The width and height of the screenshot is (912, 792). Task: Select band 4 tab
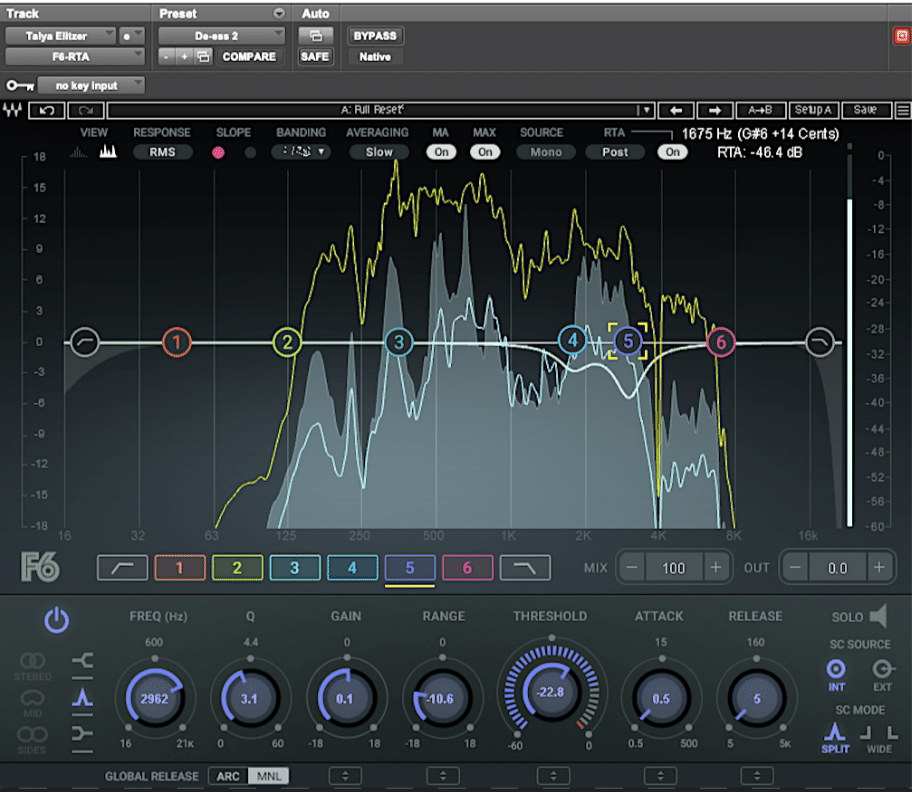click(x=352, y=568)
